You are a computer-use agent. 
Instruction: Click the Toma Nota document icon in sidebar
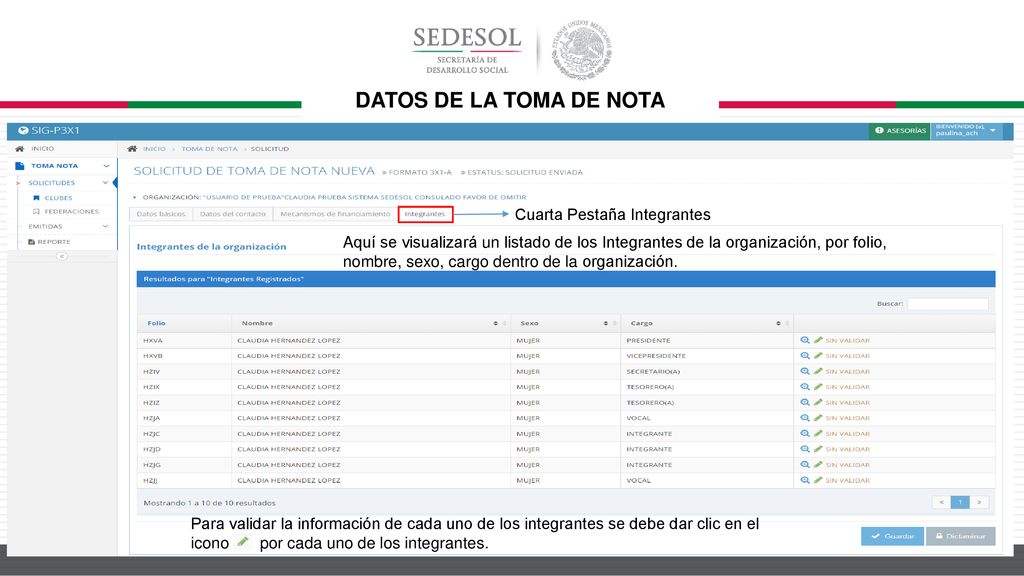click(20, 166)
